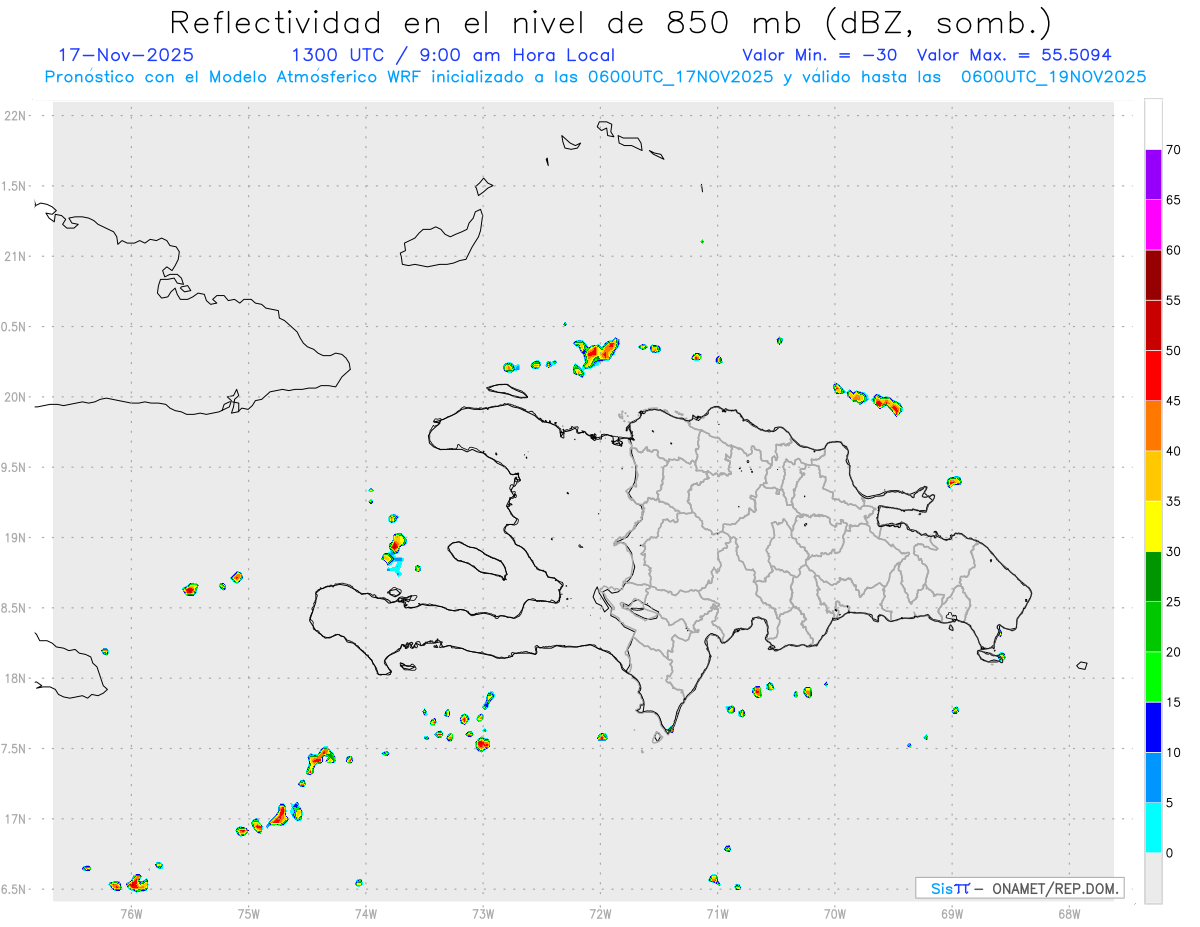Screen dimensions: 1200x927
Task: Click the dark blue 10-15 dBZ color band
Action: click(1153, 727)
